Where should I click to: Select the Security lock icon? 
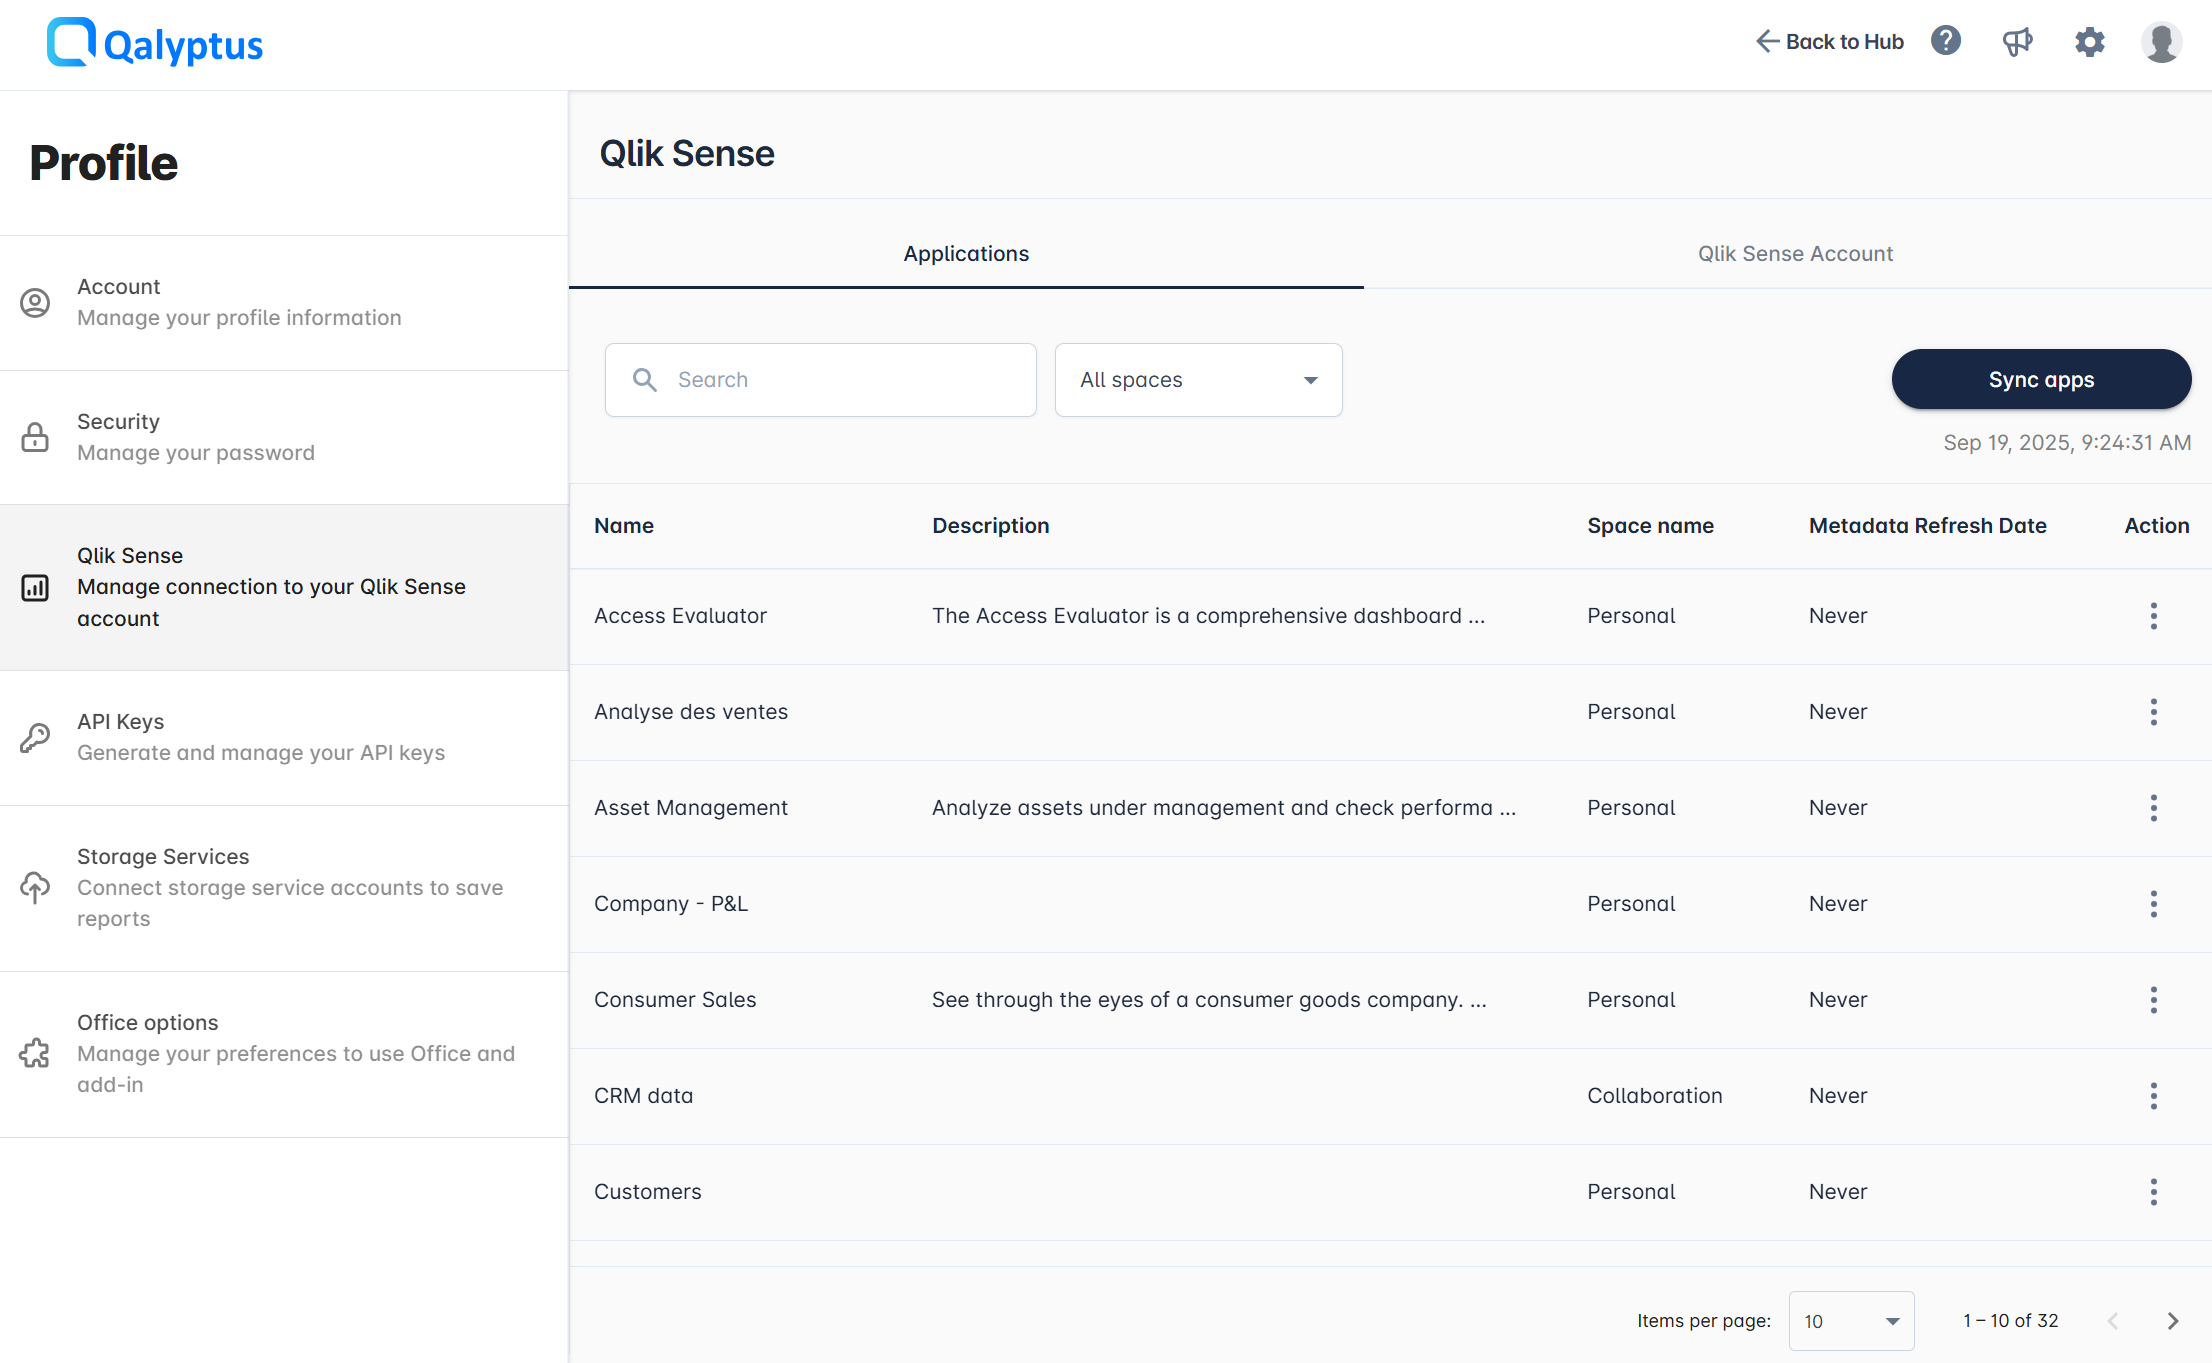point(36,437)
